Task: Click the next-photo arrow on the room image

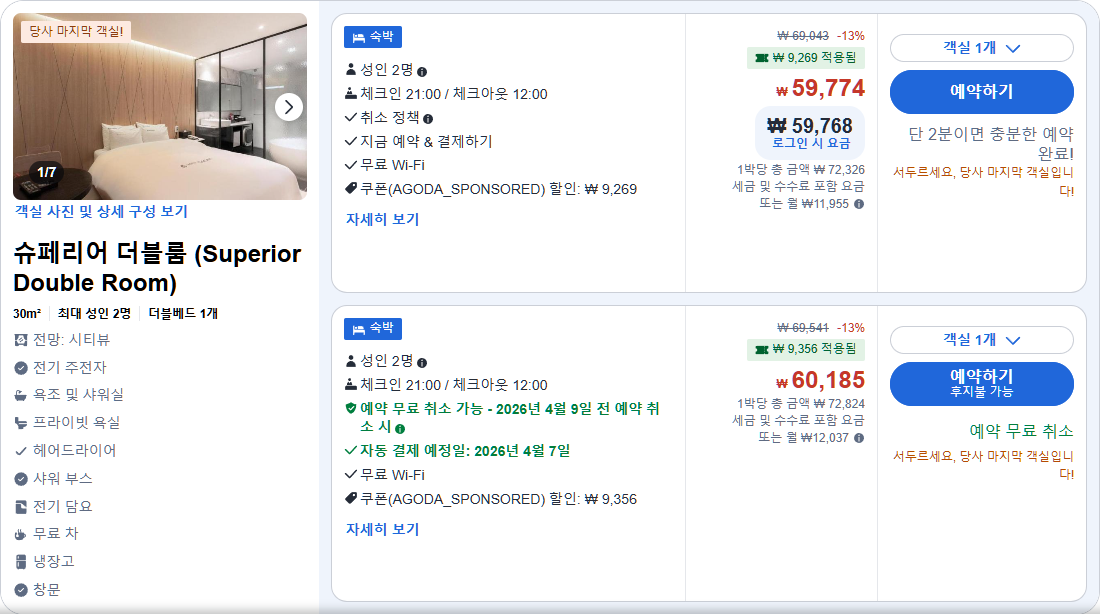Action: click(290, 106)
